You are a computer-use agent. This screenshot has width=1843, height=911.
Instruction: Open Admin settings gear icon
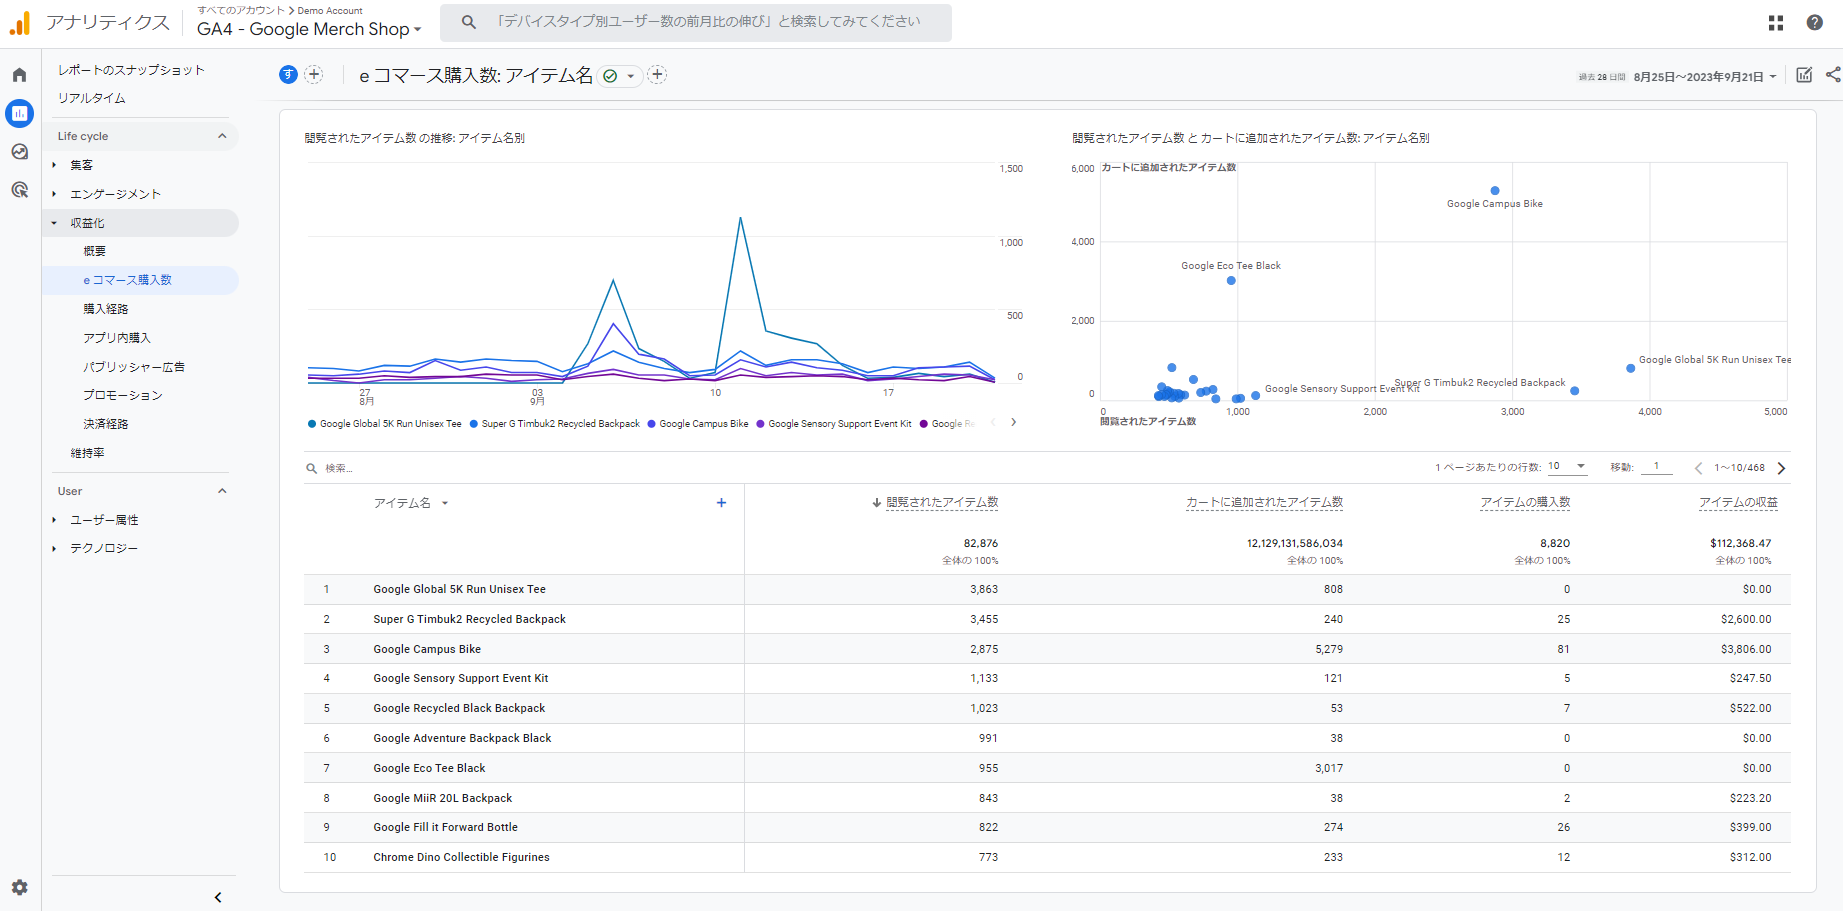click(x=19, y=887)
